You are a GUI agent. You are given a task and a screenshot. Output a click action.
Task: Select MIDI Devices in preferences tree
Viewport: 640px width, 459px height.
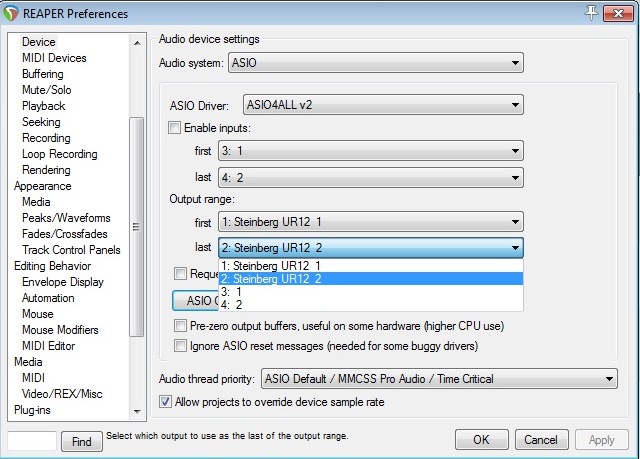click(x=54, y=58)
